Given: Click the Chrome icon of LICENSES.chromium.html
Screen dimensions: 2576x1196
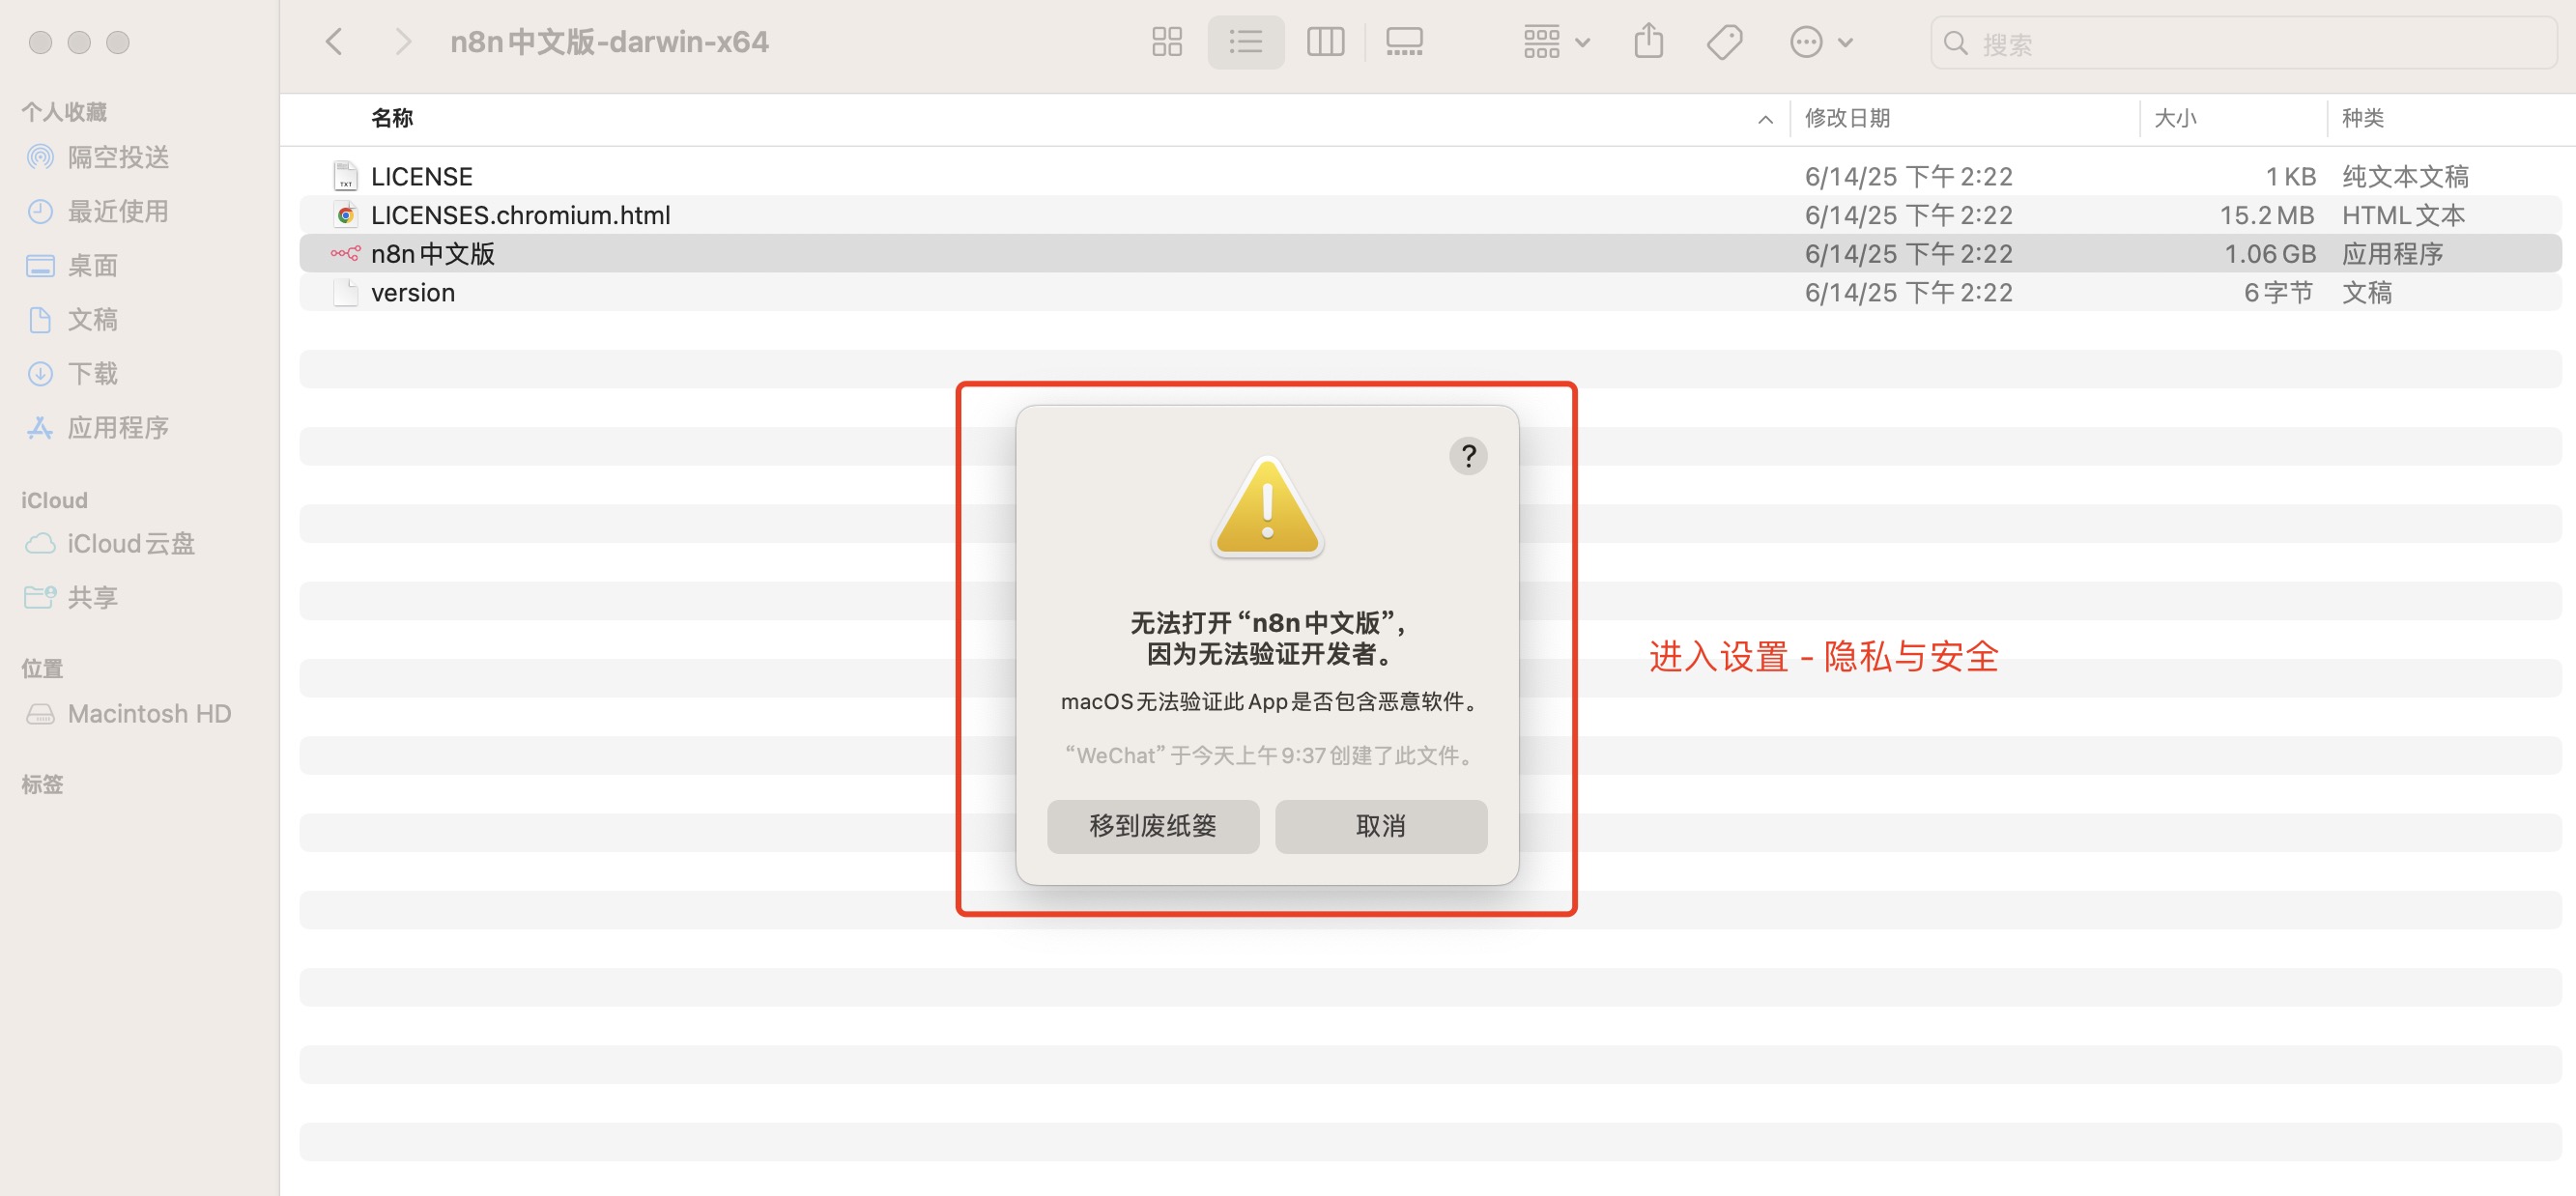Looking at the screenshot, I should tap(345, 215).
